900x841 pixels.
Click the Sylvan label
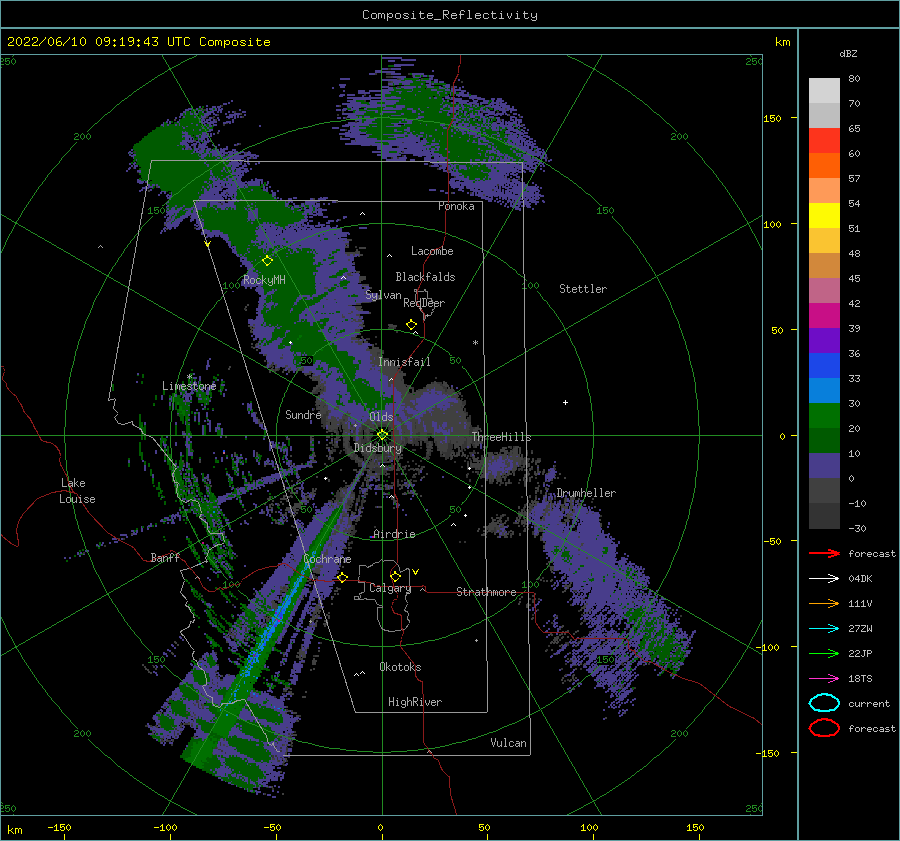point(383,295)
